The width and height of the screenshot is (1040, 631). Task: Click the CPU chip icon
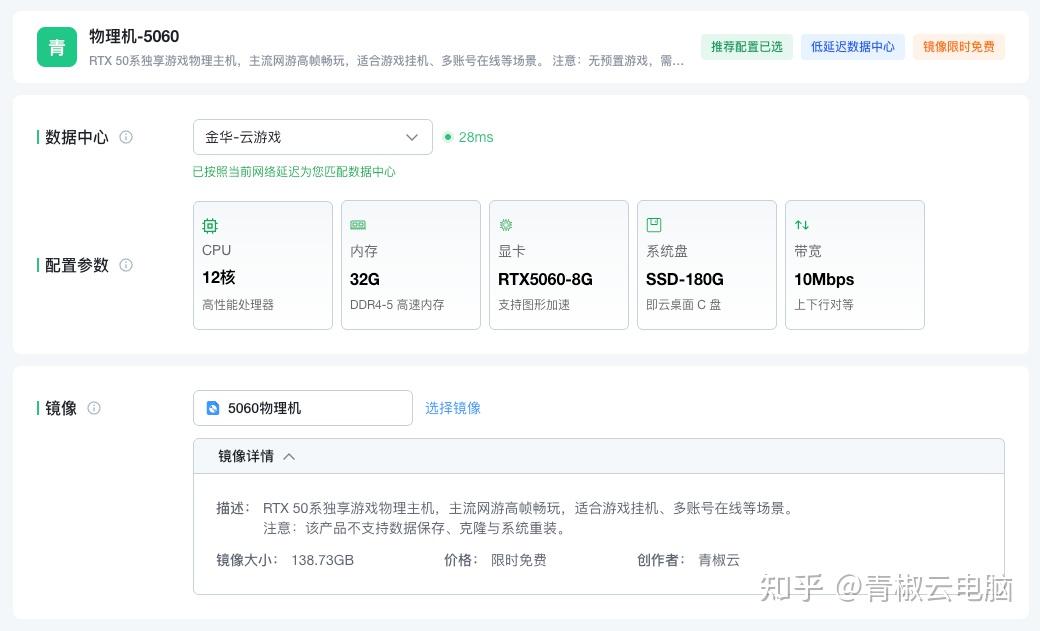coord(210,226)
